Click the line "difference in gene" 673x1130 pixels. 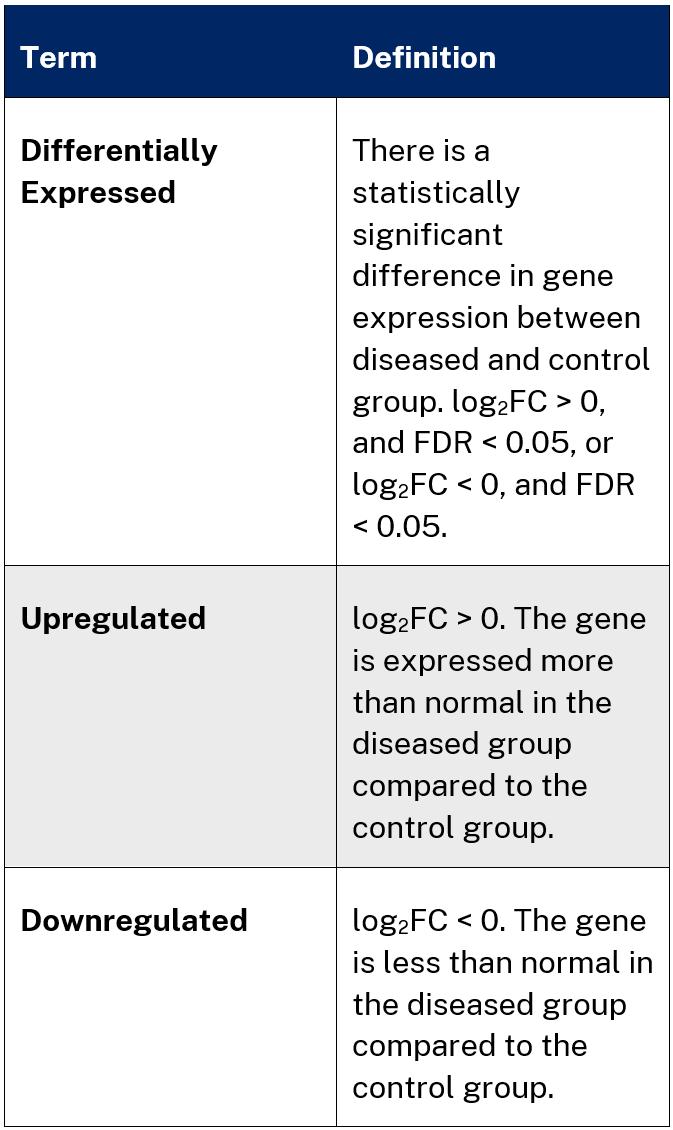coord(482,276)
